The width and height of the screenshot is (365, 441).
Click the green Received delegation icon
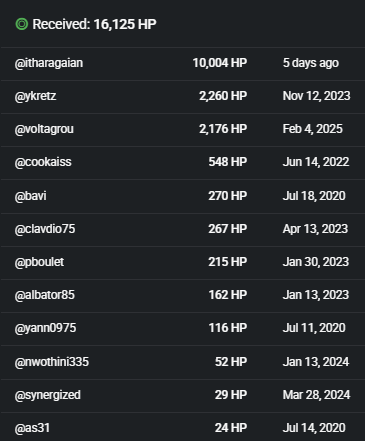(22, 24)
